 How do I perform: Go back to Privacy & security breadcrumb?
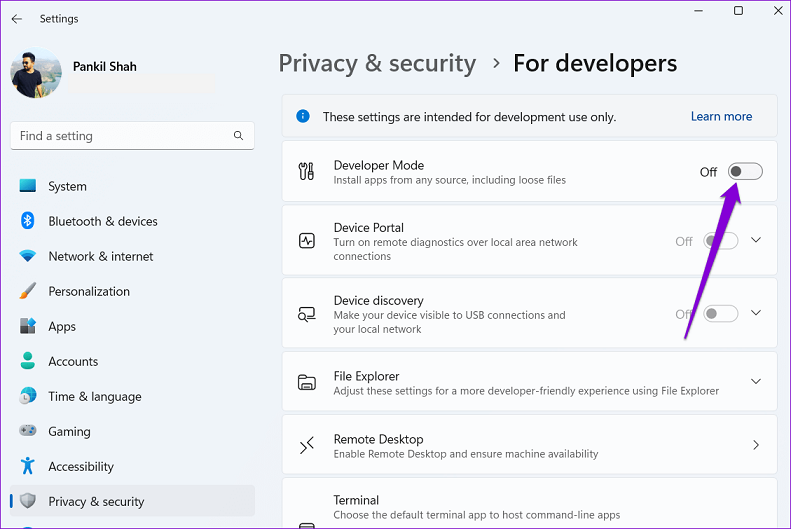pyautogui.click(x=377, y=64)
